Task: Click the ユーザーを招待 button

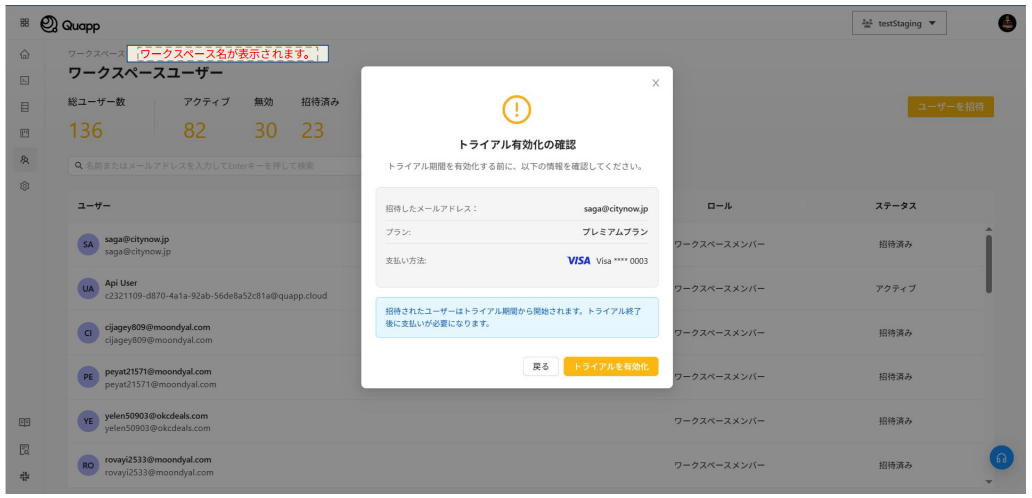Action: (949, 106)
